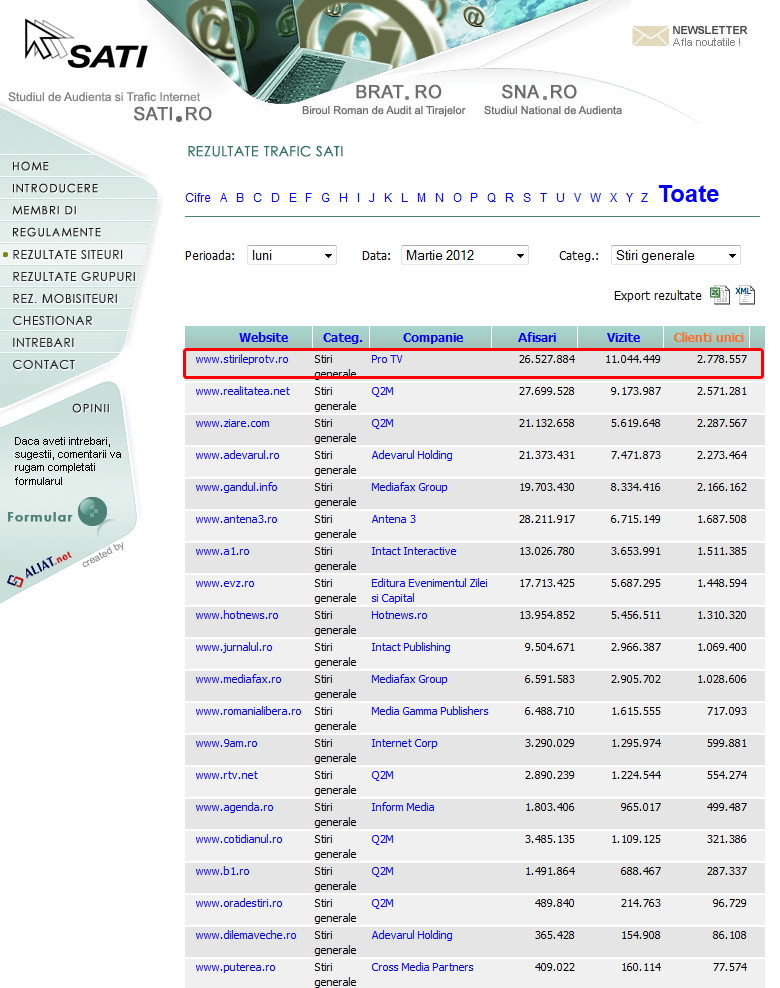The width and height of the screenshot is (780, 988).
Task: Sort table by Afisari column header
Action: 537,337
